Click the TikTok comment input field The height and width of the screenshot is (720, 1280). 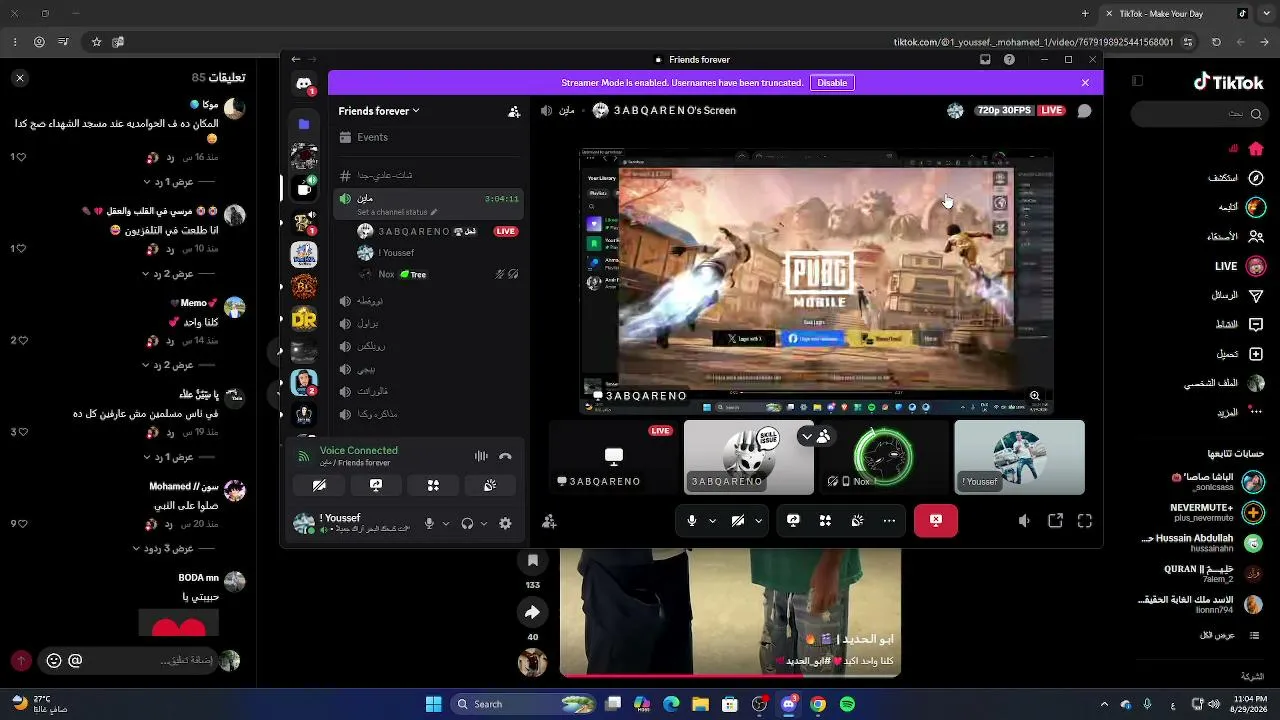[x=127, y=661]
